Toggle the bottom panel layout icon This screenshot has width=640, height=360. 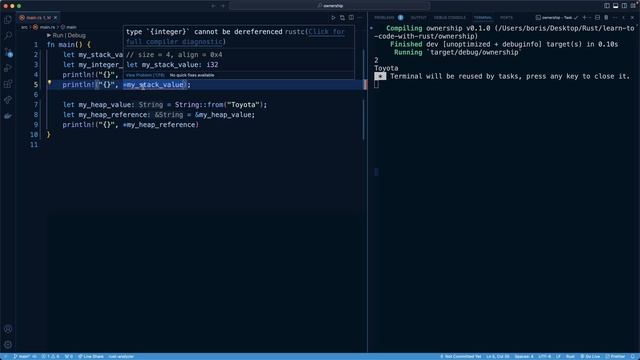[x=616, y=6]
